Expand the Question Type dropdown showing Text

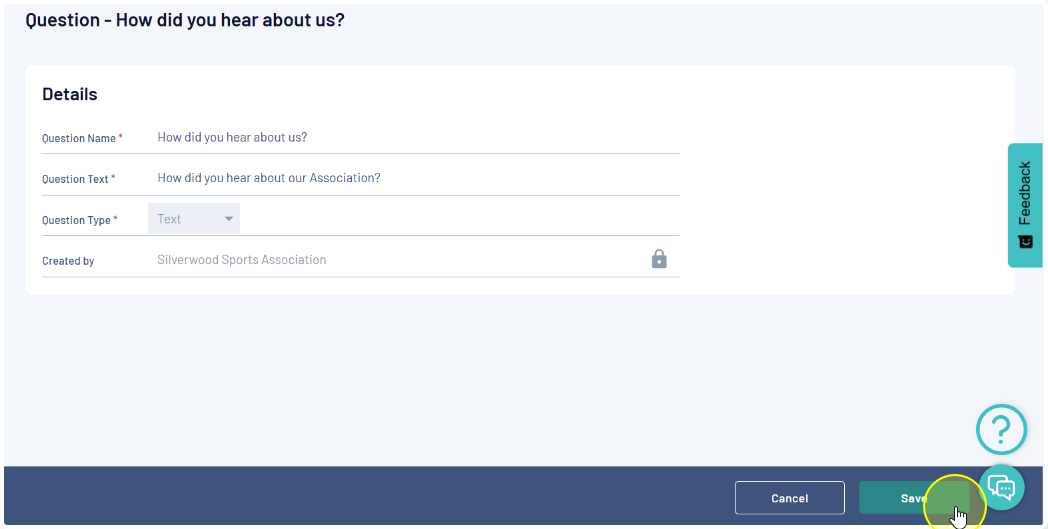(193, 219)
